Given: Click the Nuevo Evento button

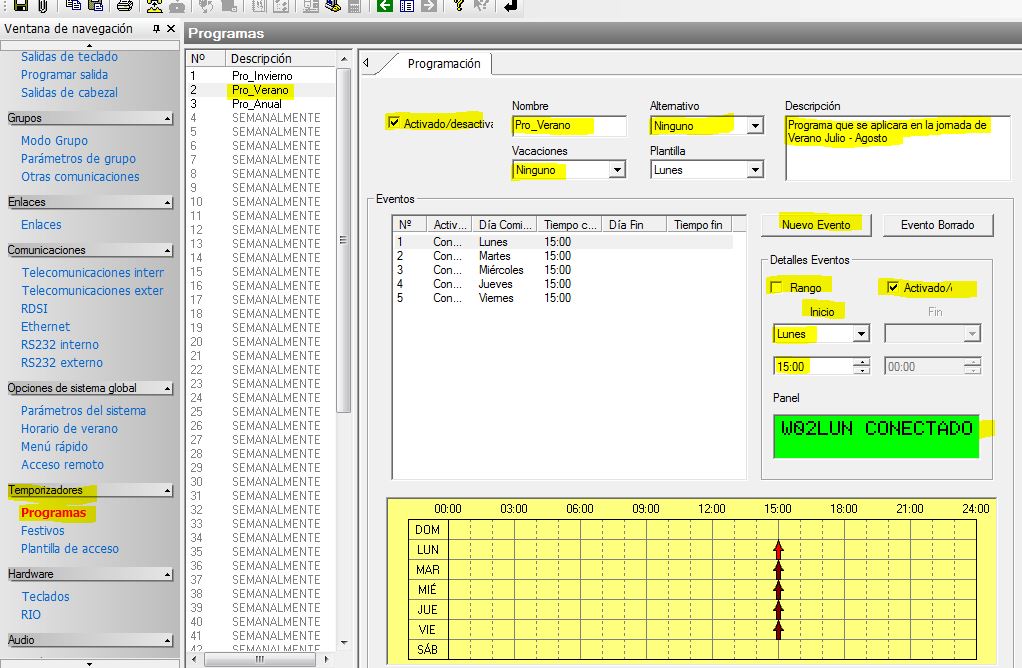Looking at the screenshot, I should pos(816,225).
